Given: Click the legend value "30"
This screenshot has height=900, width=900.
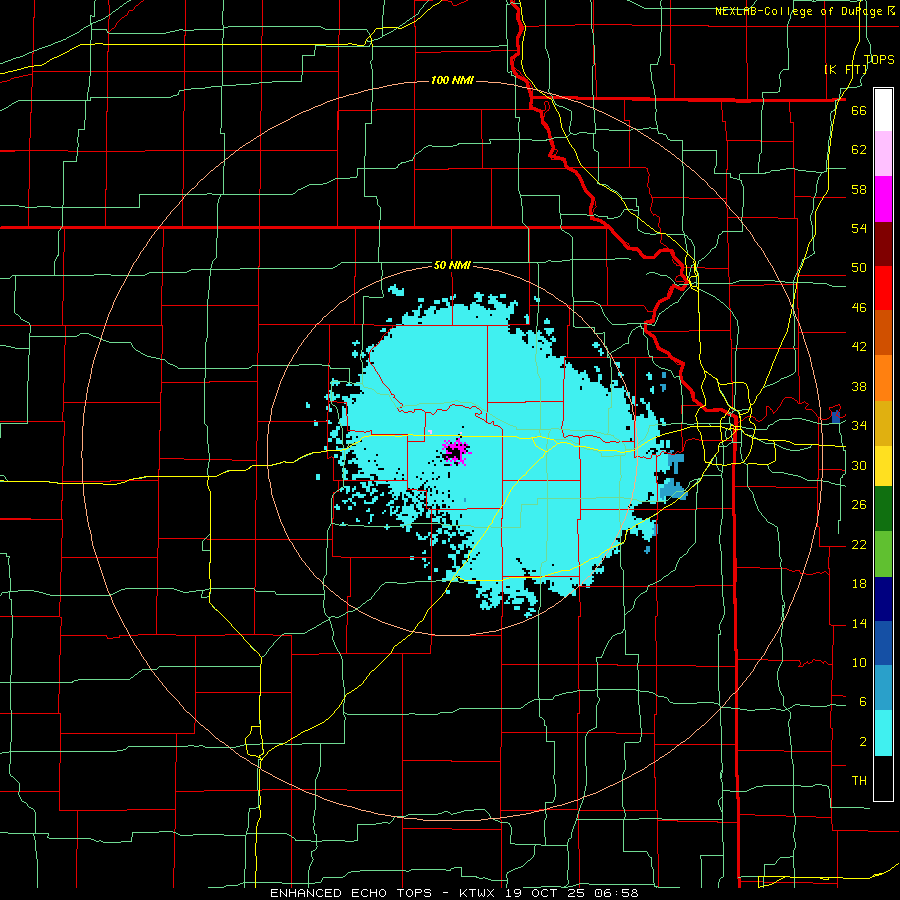Looking at the screenshot, I should 859,465.
